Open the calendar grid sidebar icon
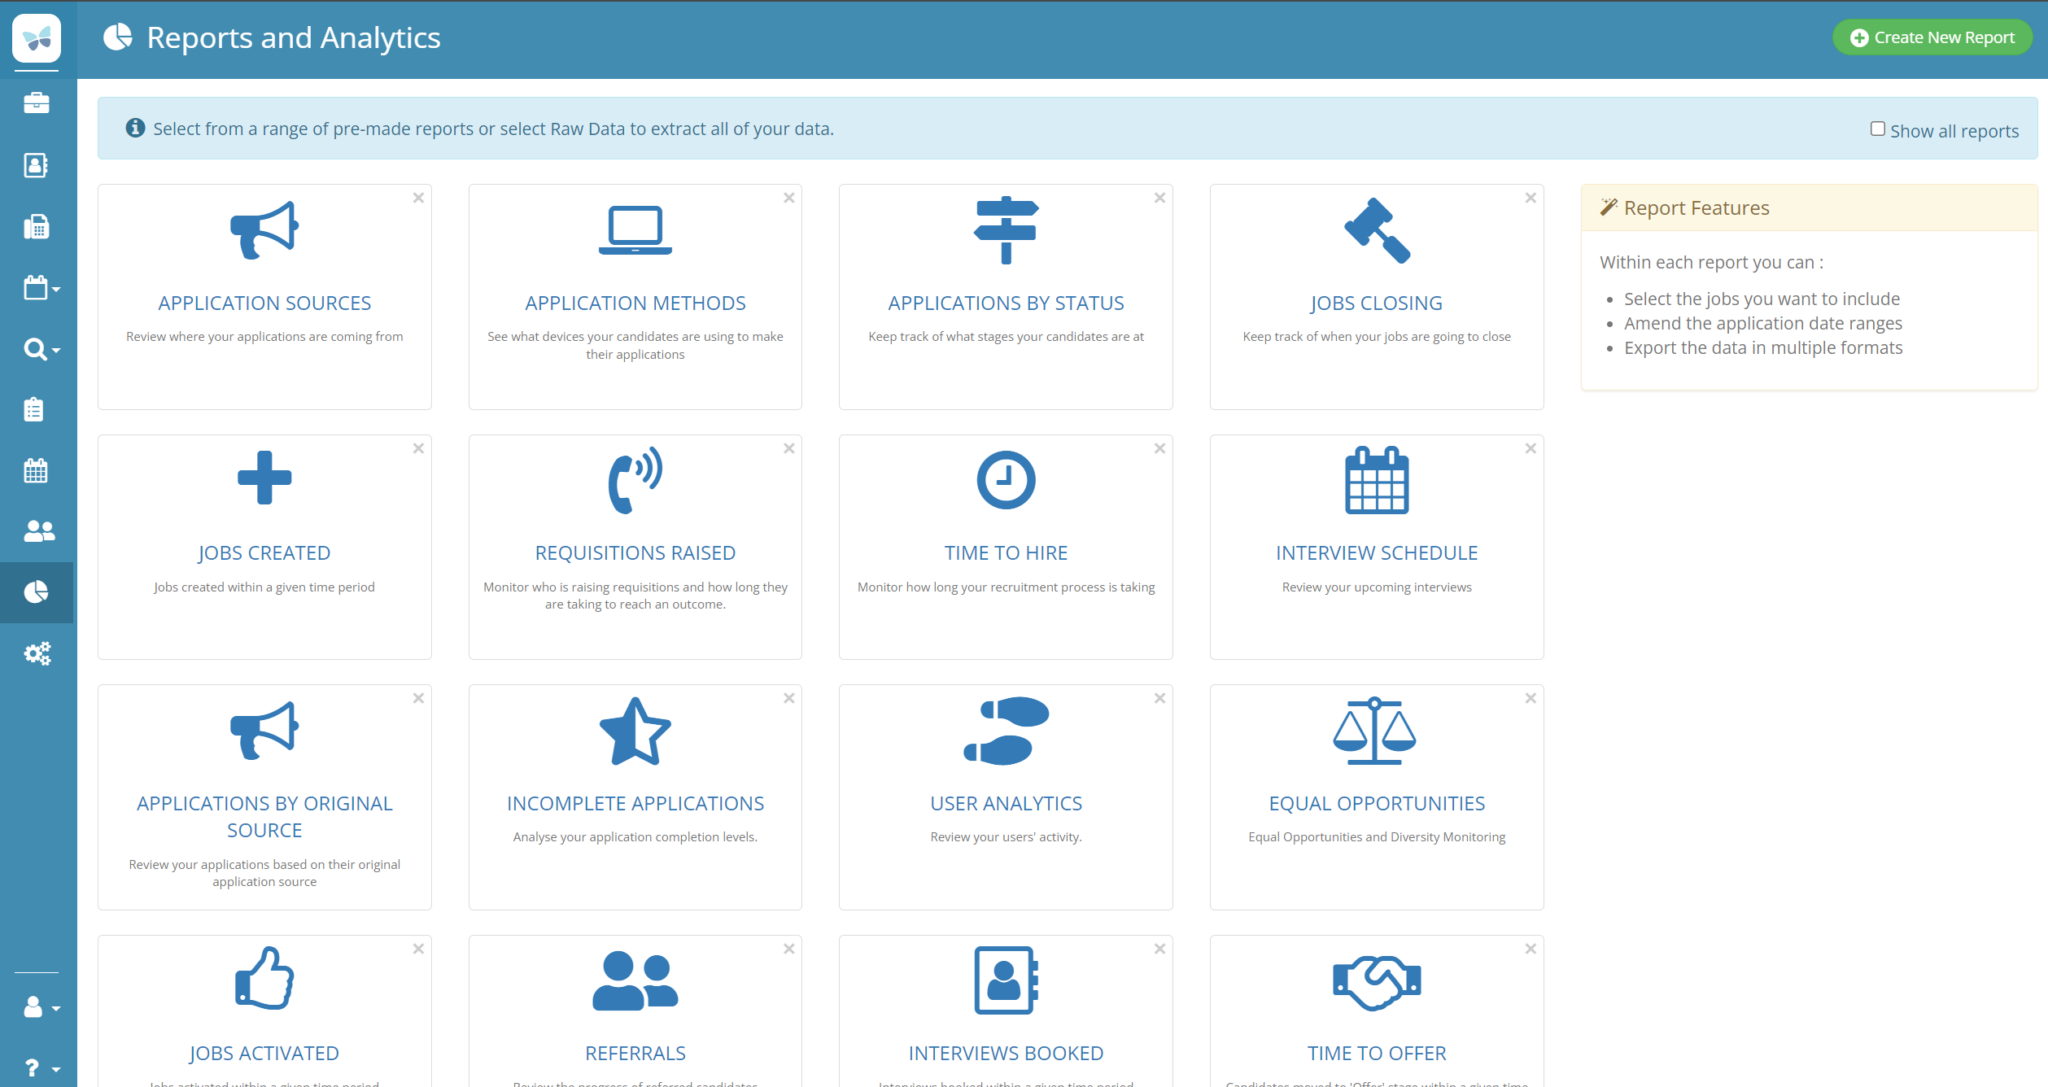The image size is (2048, 1087). (x=36, y=471)
